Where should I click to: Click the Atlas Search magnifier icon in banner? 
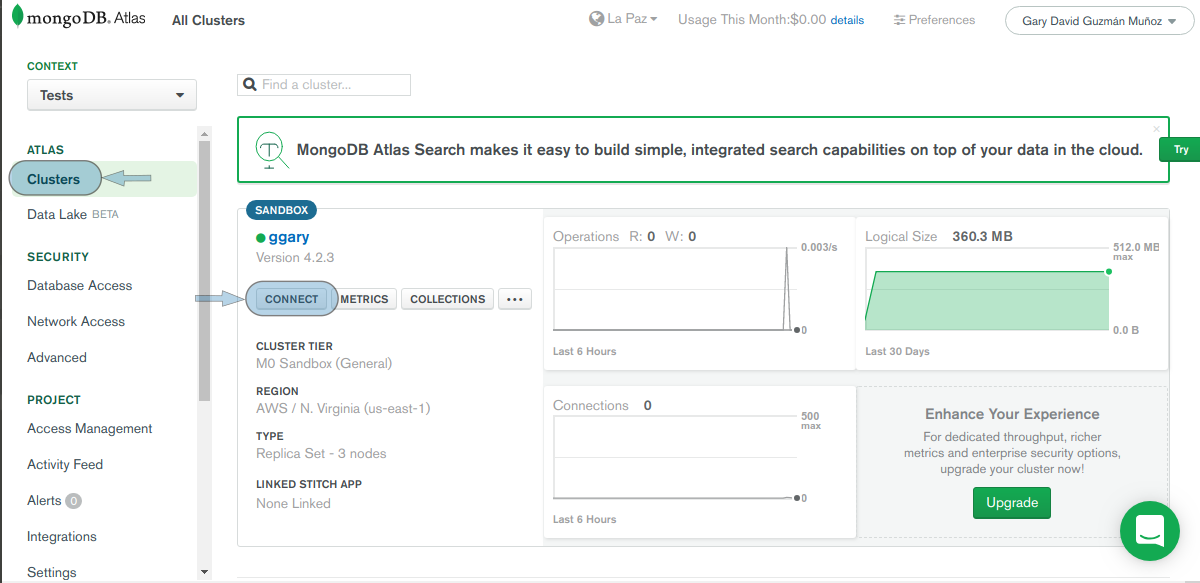pyautogui.click(x=270, y=150)
